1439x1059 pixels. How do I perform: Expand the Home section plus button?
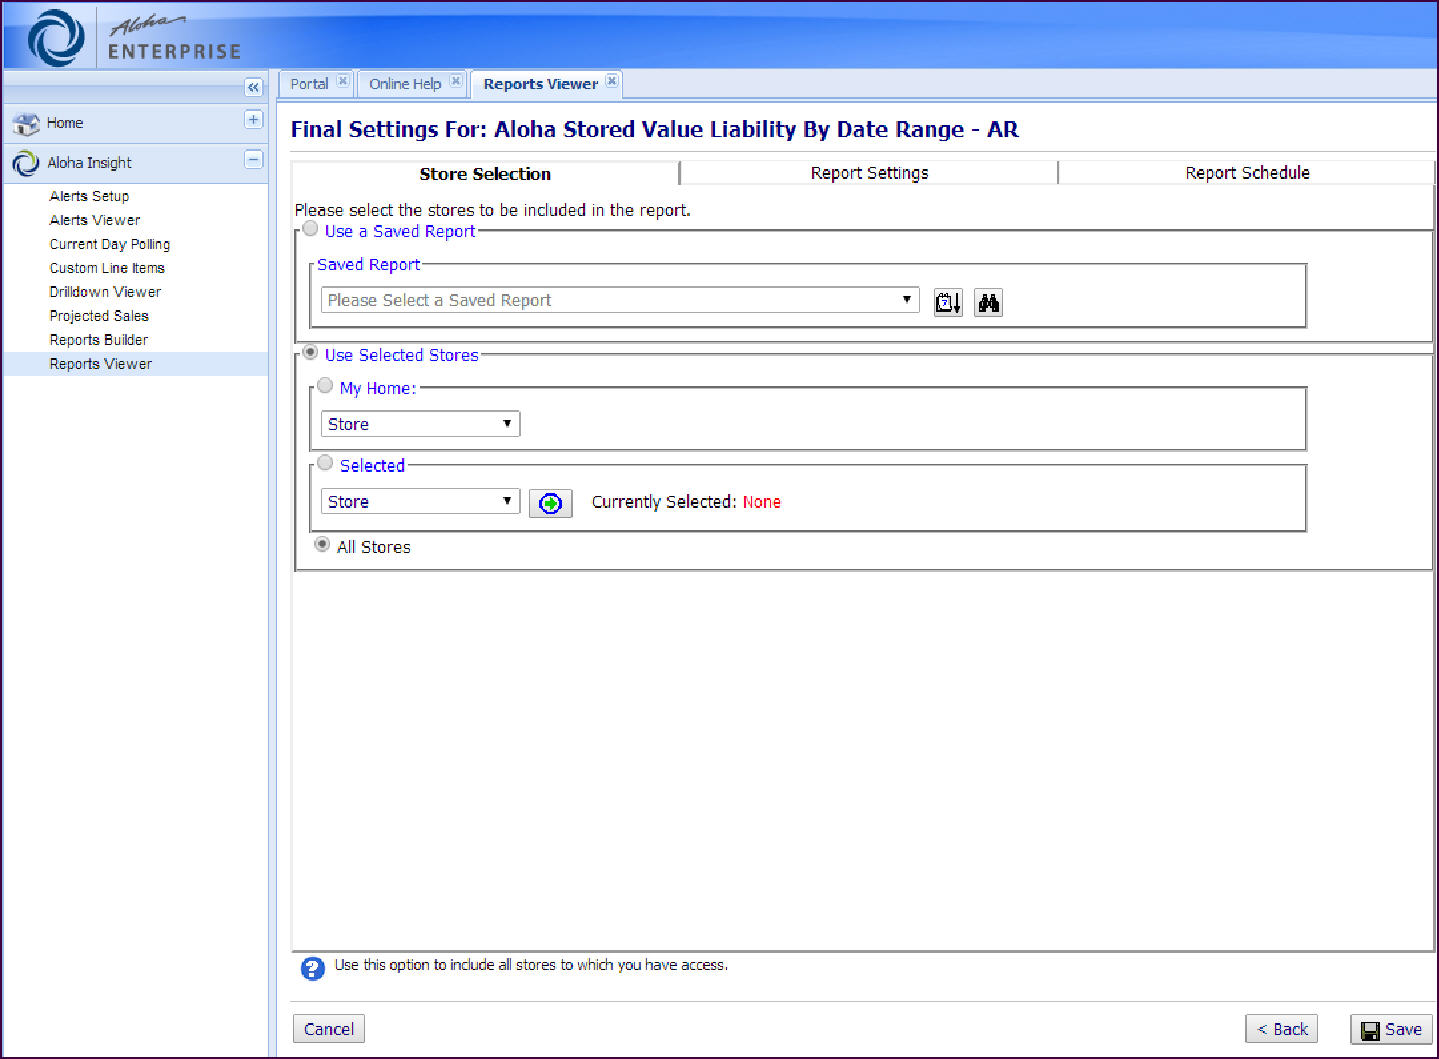254,120
